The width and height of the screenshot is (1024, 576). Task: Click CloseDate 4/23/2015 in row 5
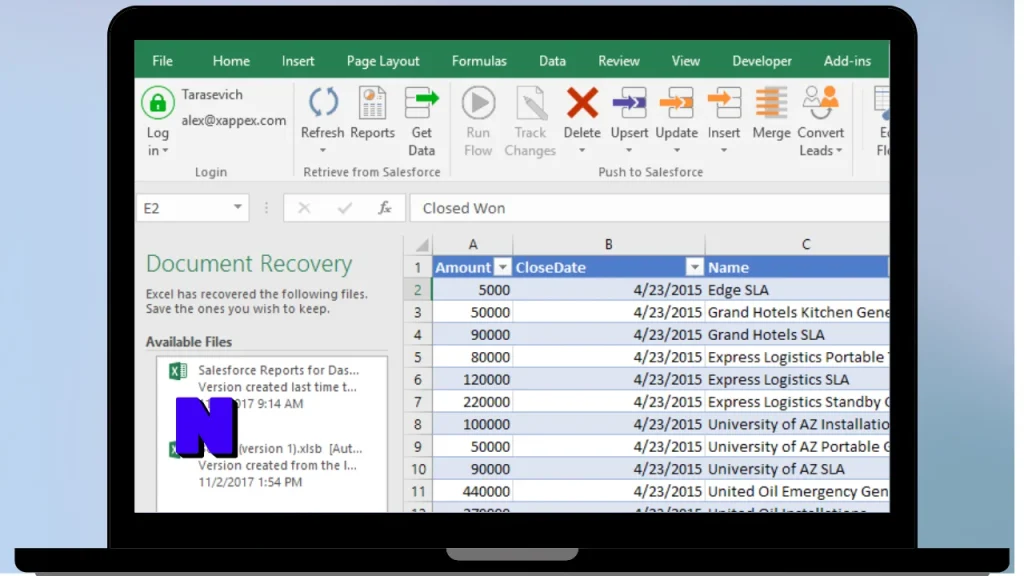609,357
